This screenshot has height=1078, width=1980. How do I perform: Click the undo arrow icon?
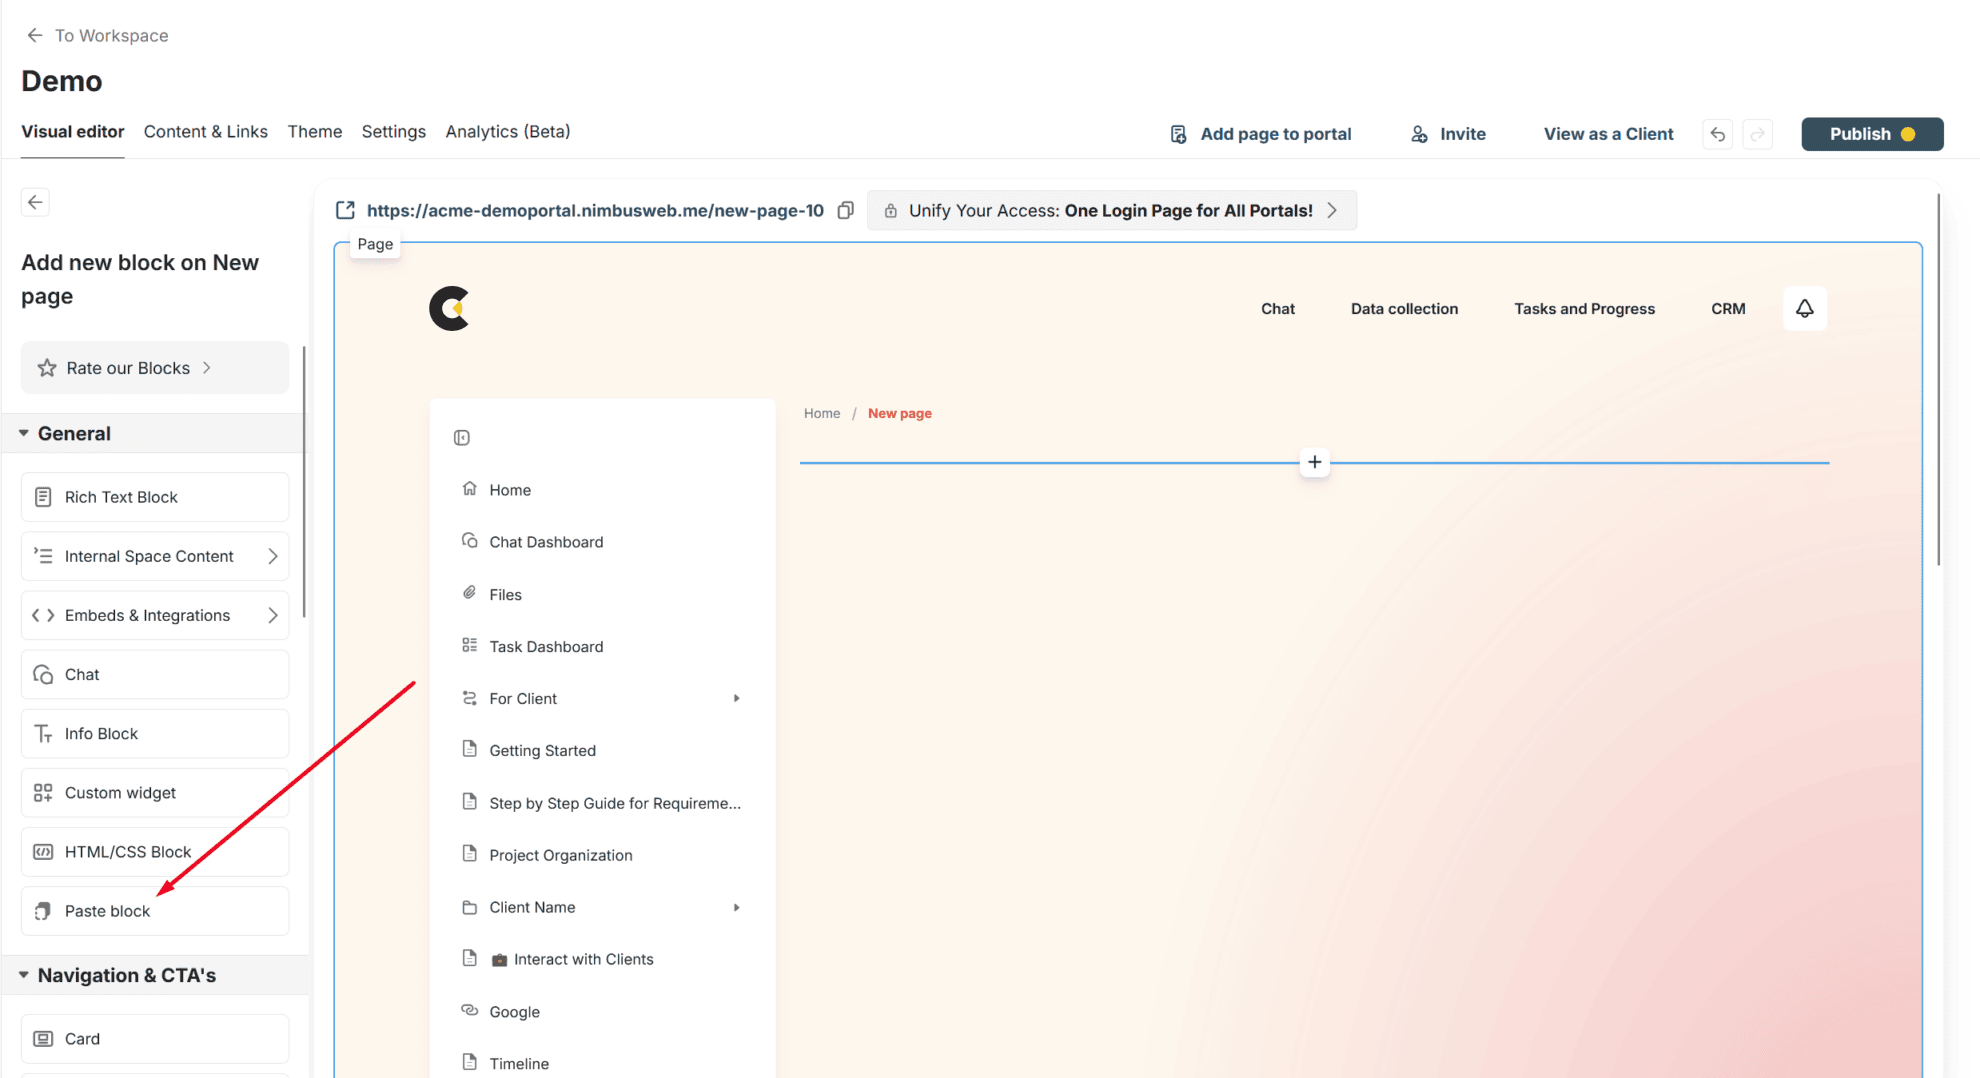tap(1717, 134)
